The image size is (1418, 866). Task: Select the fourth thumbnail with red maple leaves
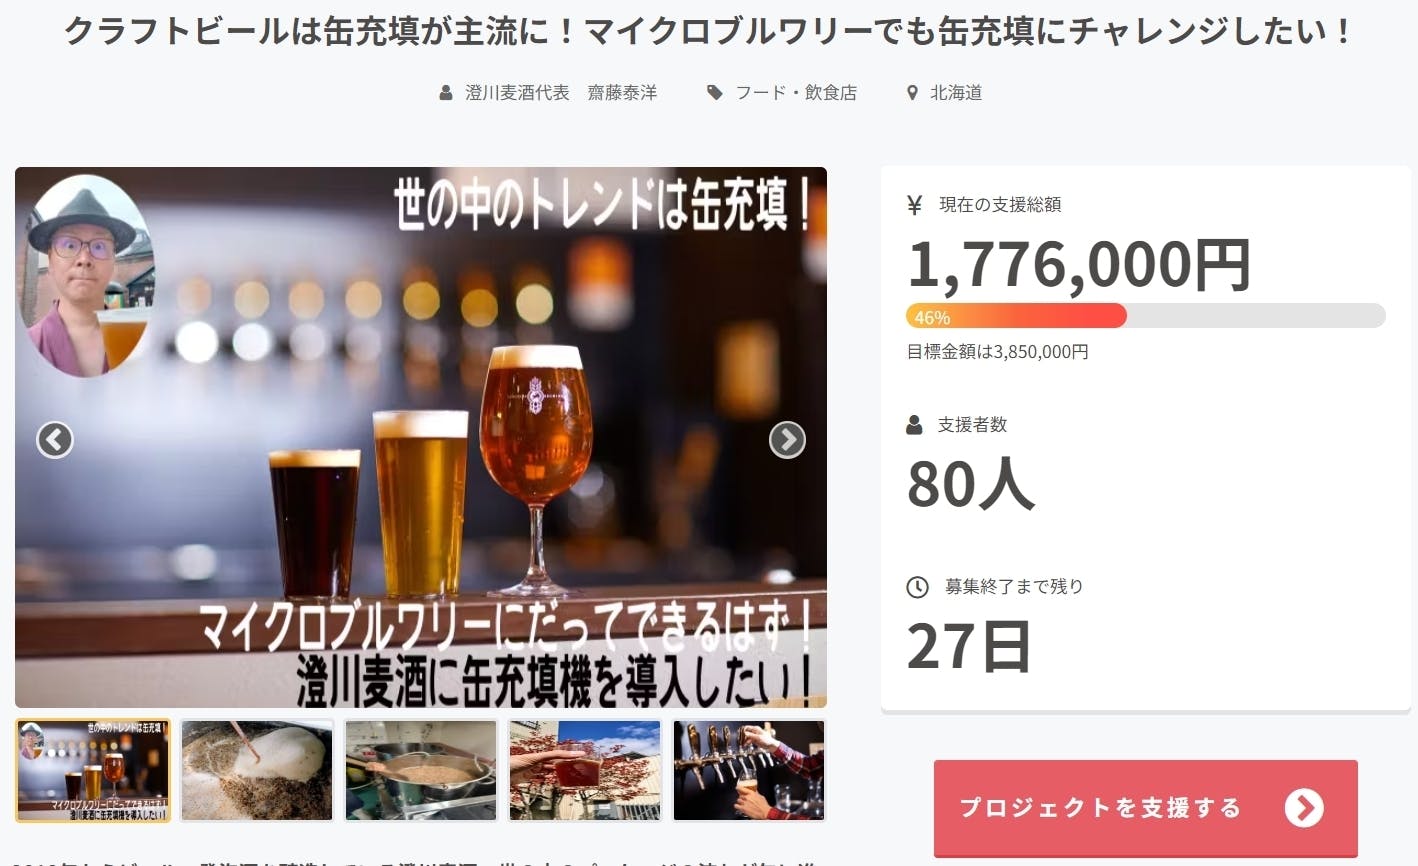point(585,770)
